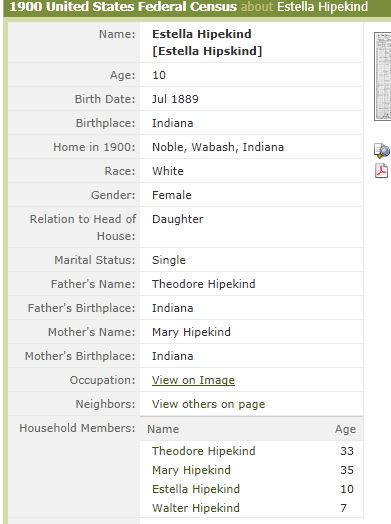This screenshot has height=524, width=391.
Task: Click the Age value 10 field
Action: pos(159,75)
